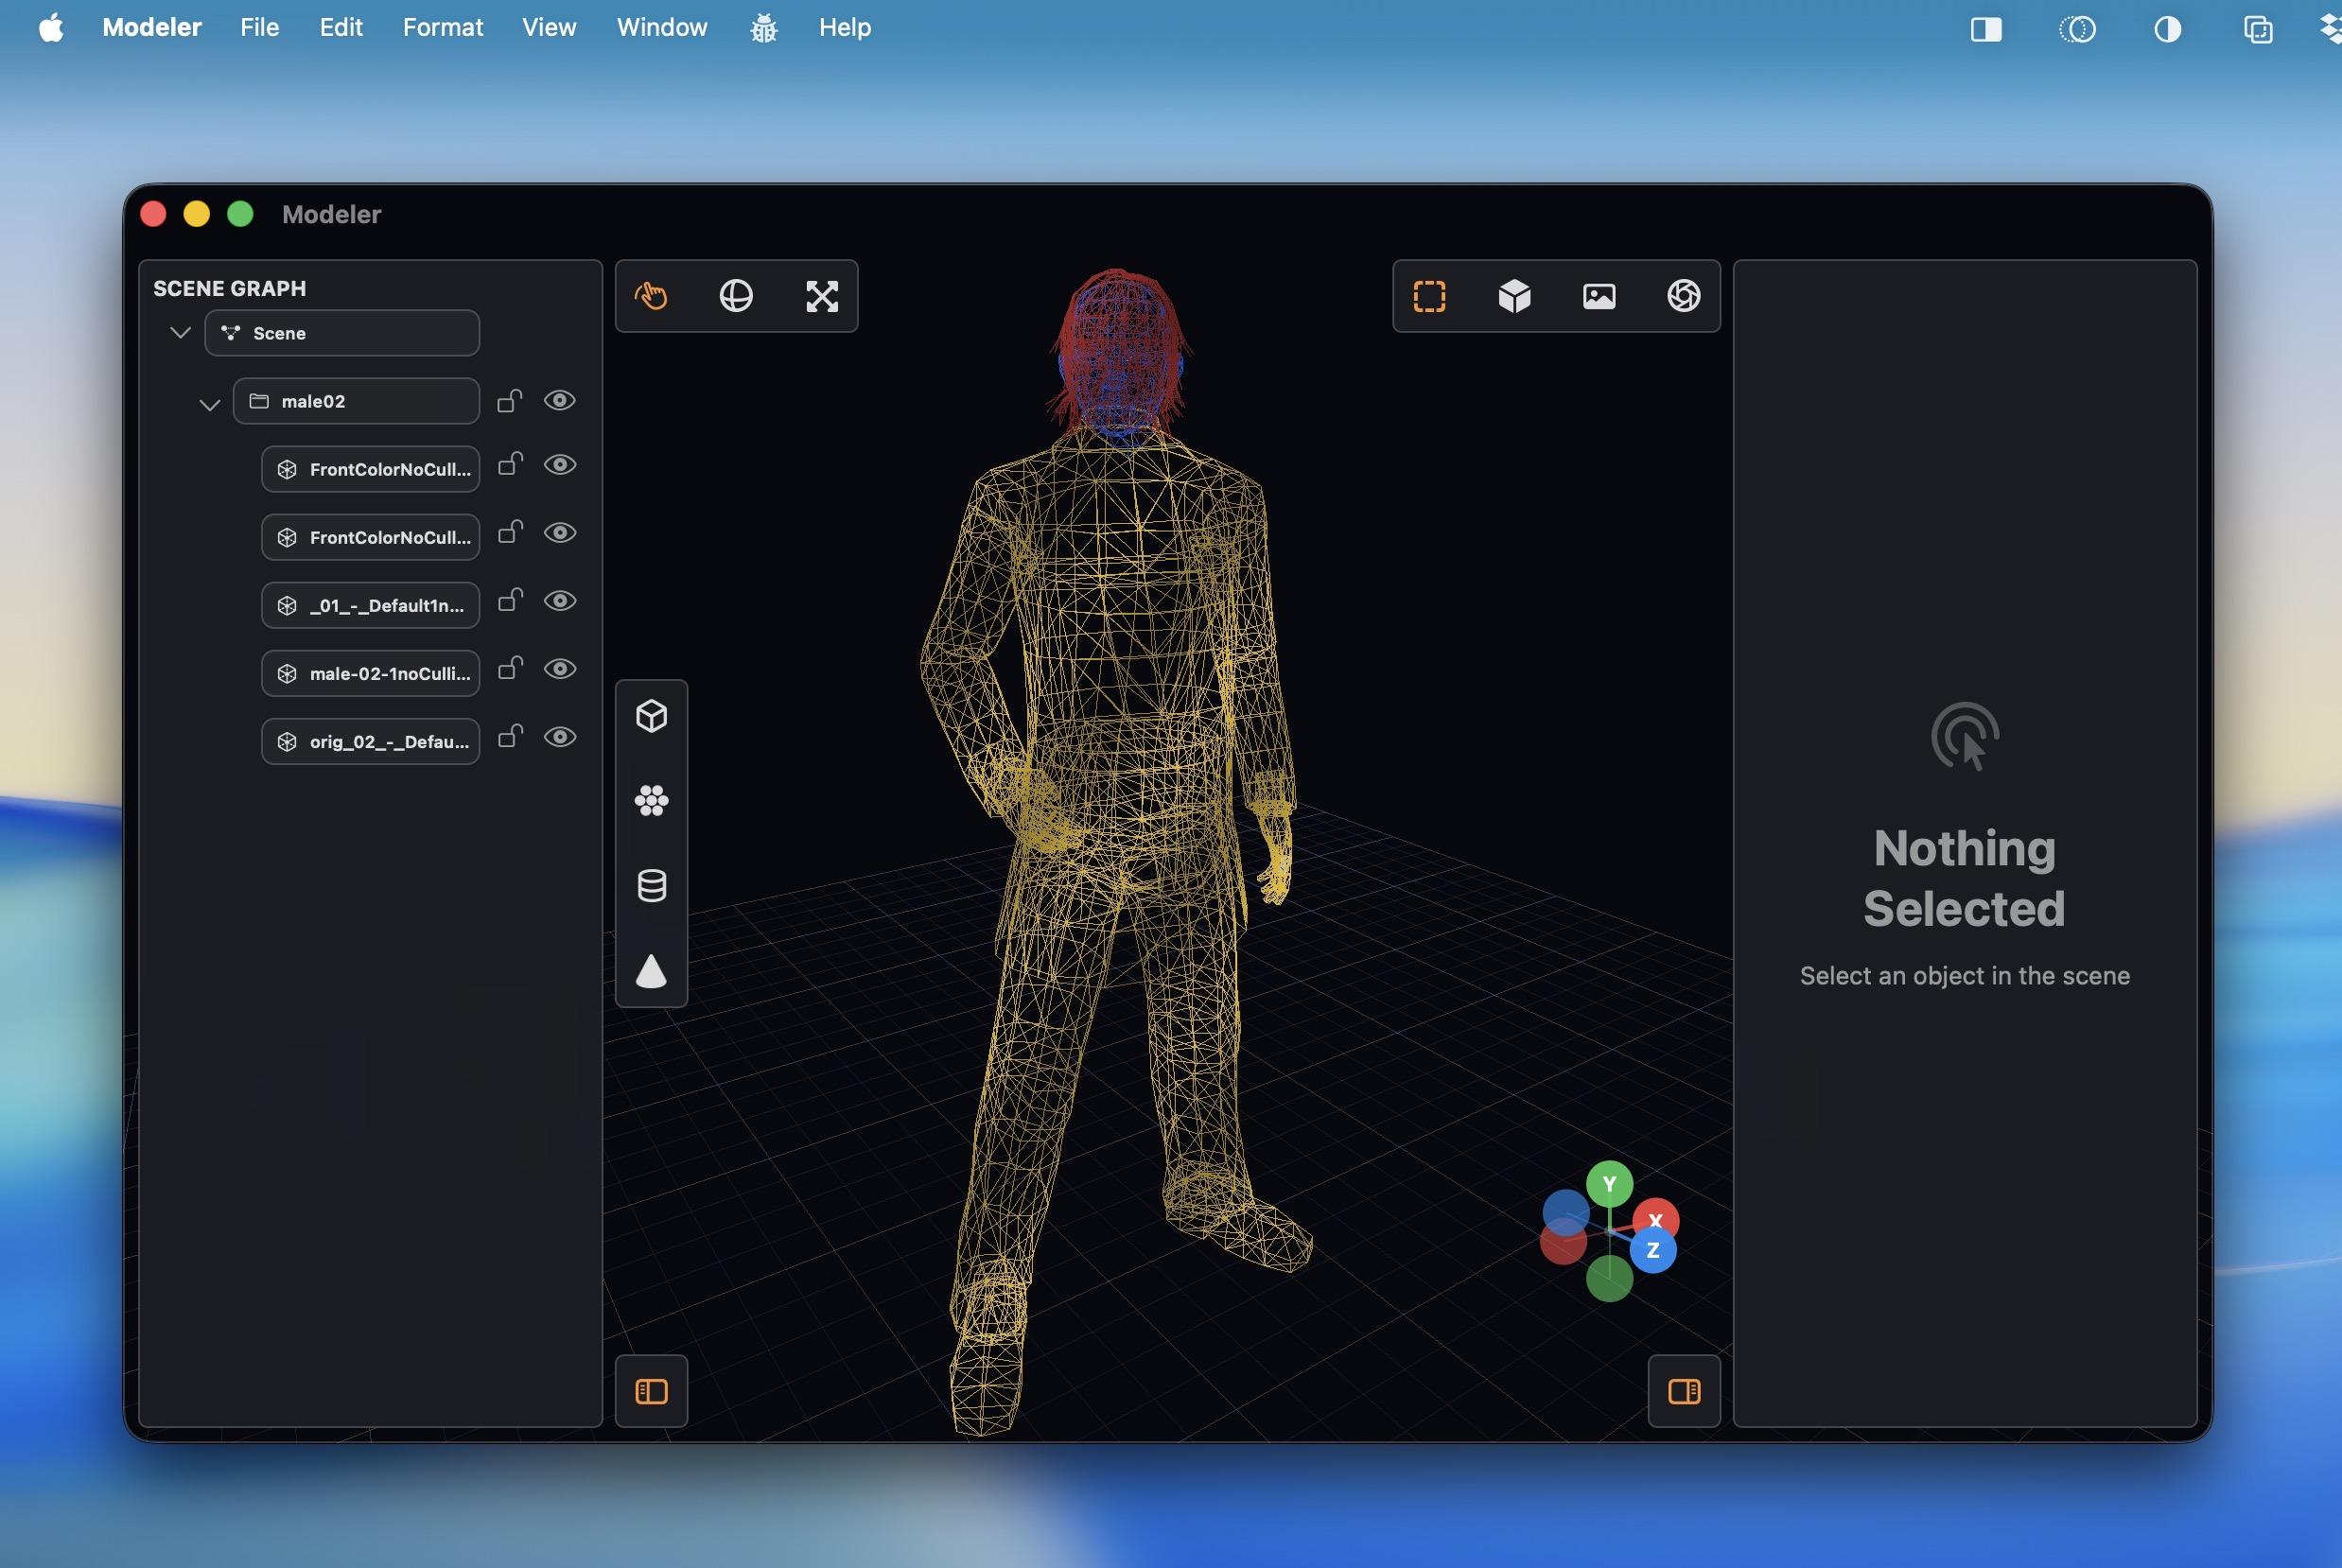Open the View menu
Screen dimensions: 2342x1568
pyautogui.click(x=549, y=28)
